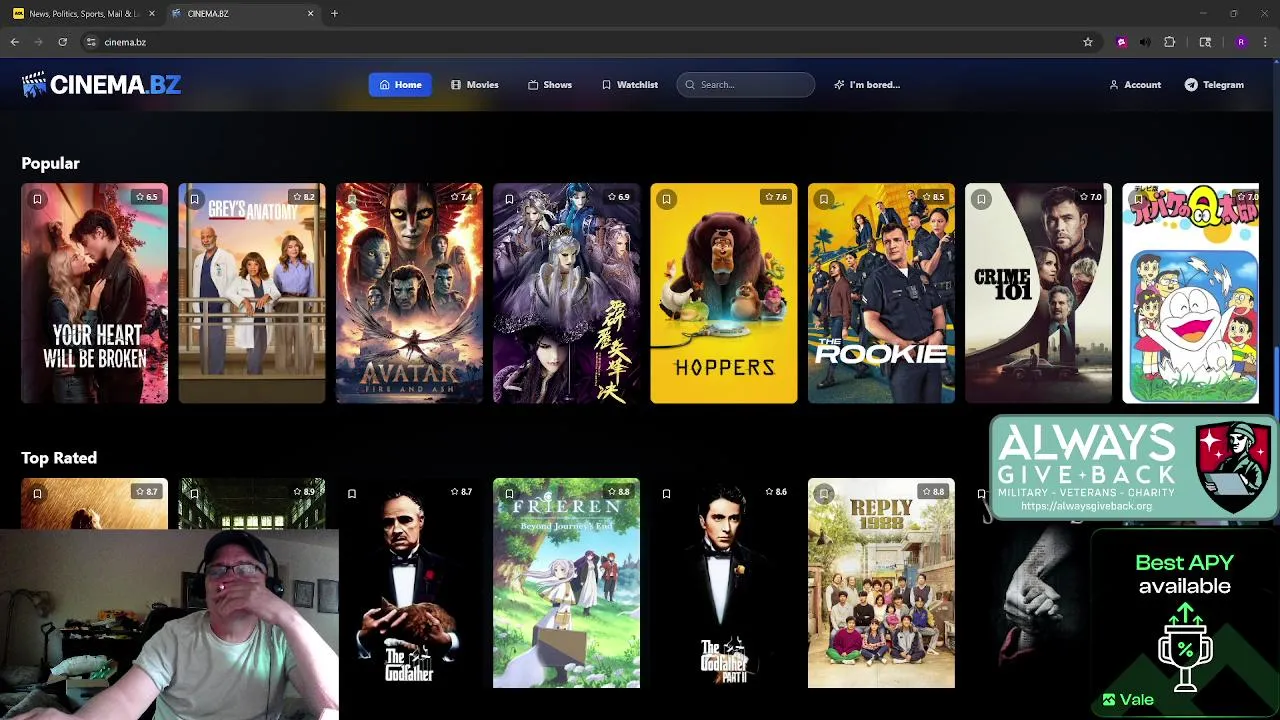Open the Hoppers movie poster

pyautogui.click(x=724, y=293)
